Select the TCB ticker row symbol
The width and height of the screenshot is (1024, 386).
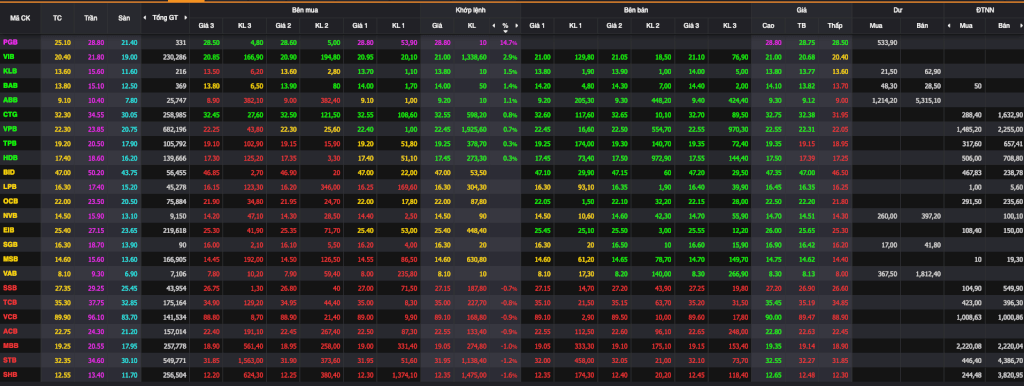tap(10, 302)
